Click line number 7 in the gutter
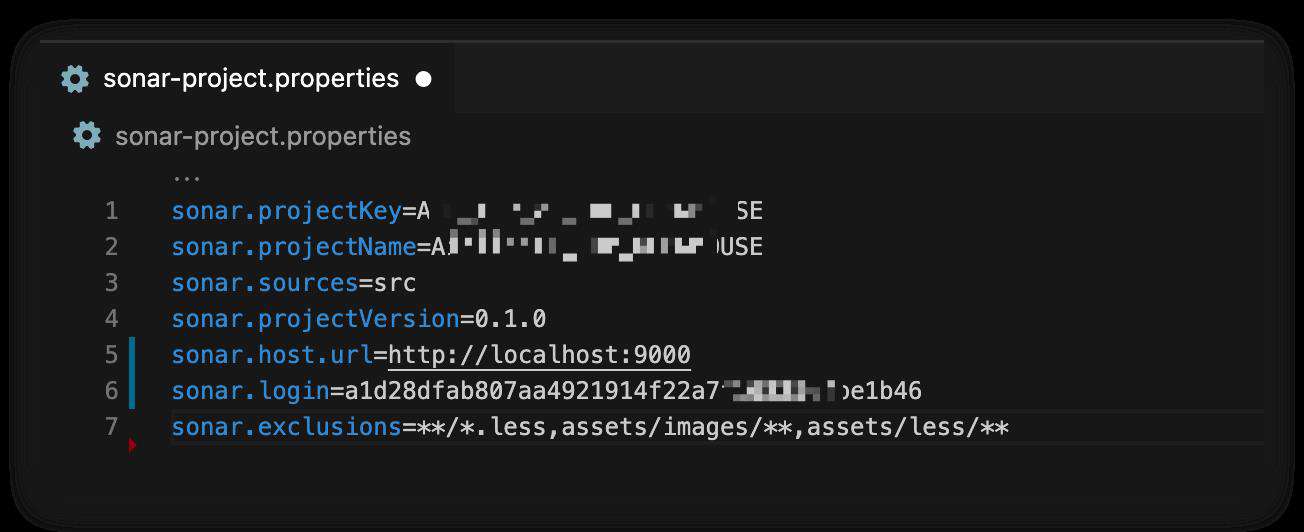 tap(111, 427)
